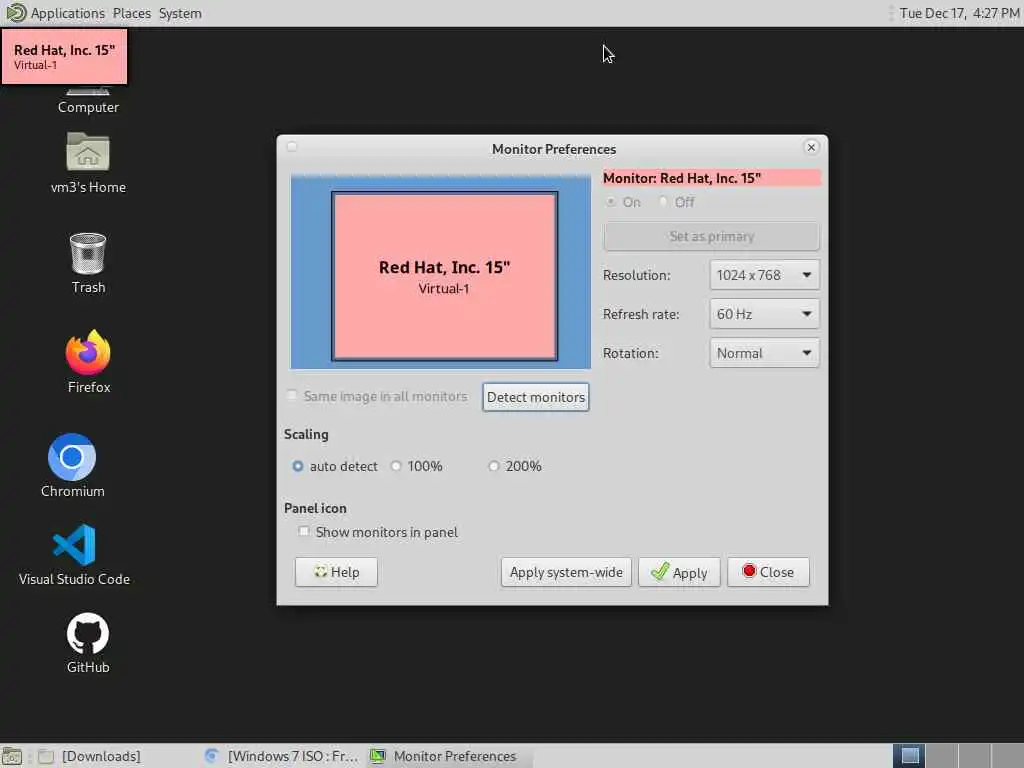Close the Monitor Preferences dialog via X
This screenshot has width=1024, height=768.
click(x=811, y=147)
